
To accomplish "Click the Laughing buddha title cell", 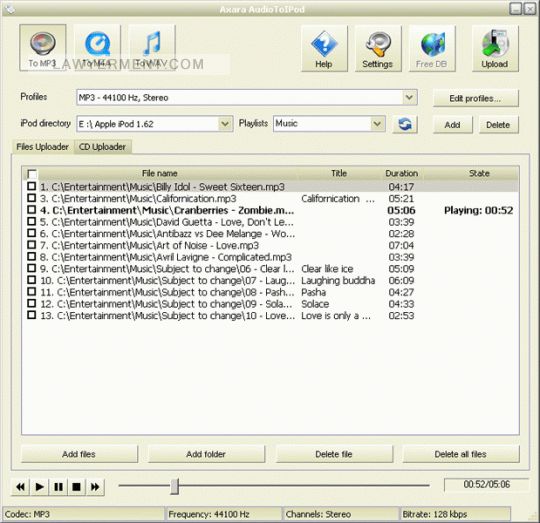I will (338, 281).
